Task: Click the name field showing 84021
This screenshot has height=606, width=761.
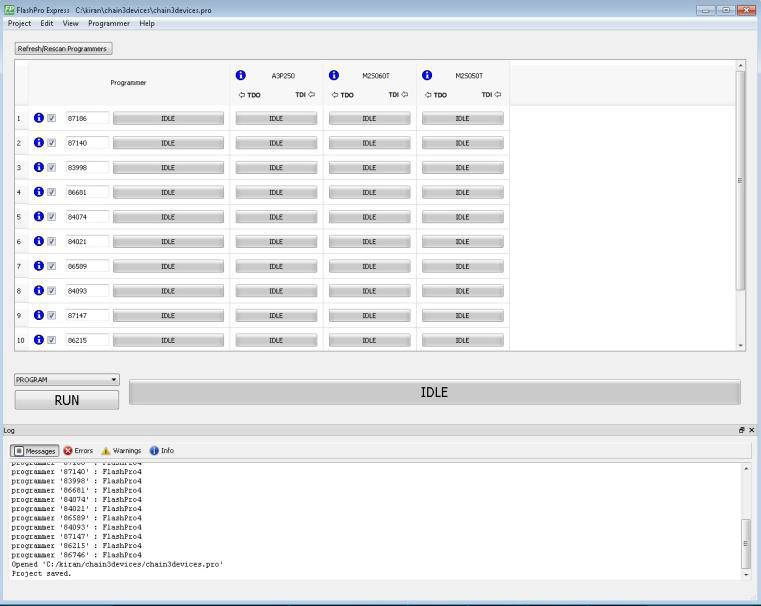Action: tap(87, 241)
